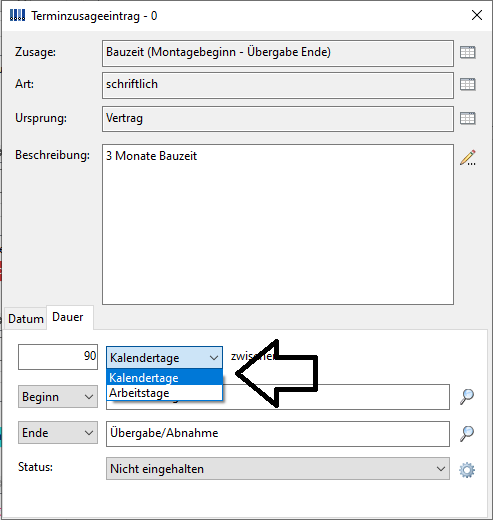This screenshot has height=520, width=493.
Task: Click the magnifier icon next to Übergabe/Abnahme
Action: pos(467,434)
